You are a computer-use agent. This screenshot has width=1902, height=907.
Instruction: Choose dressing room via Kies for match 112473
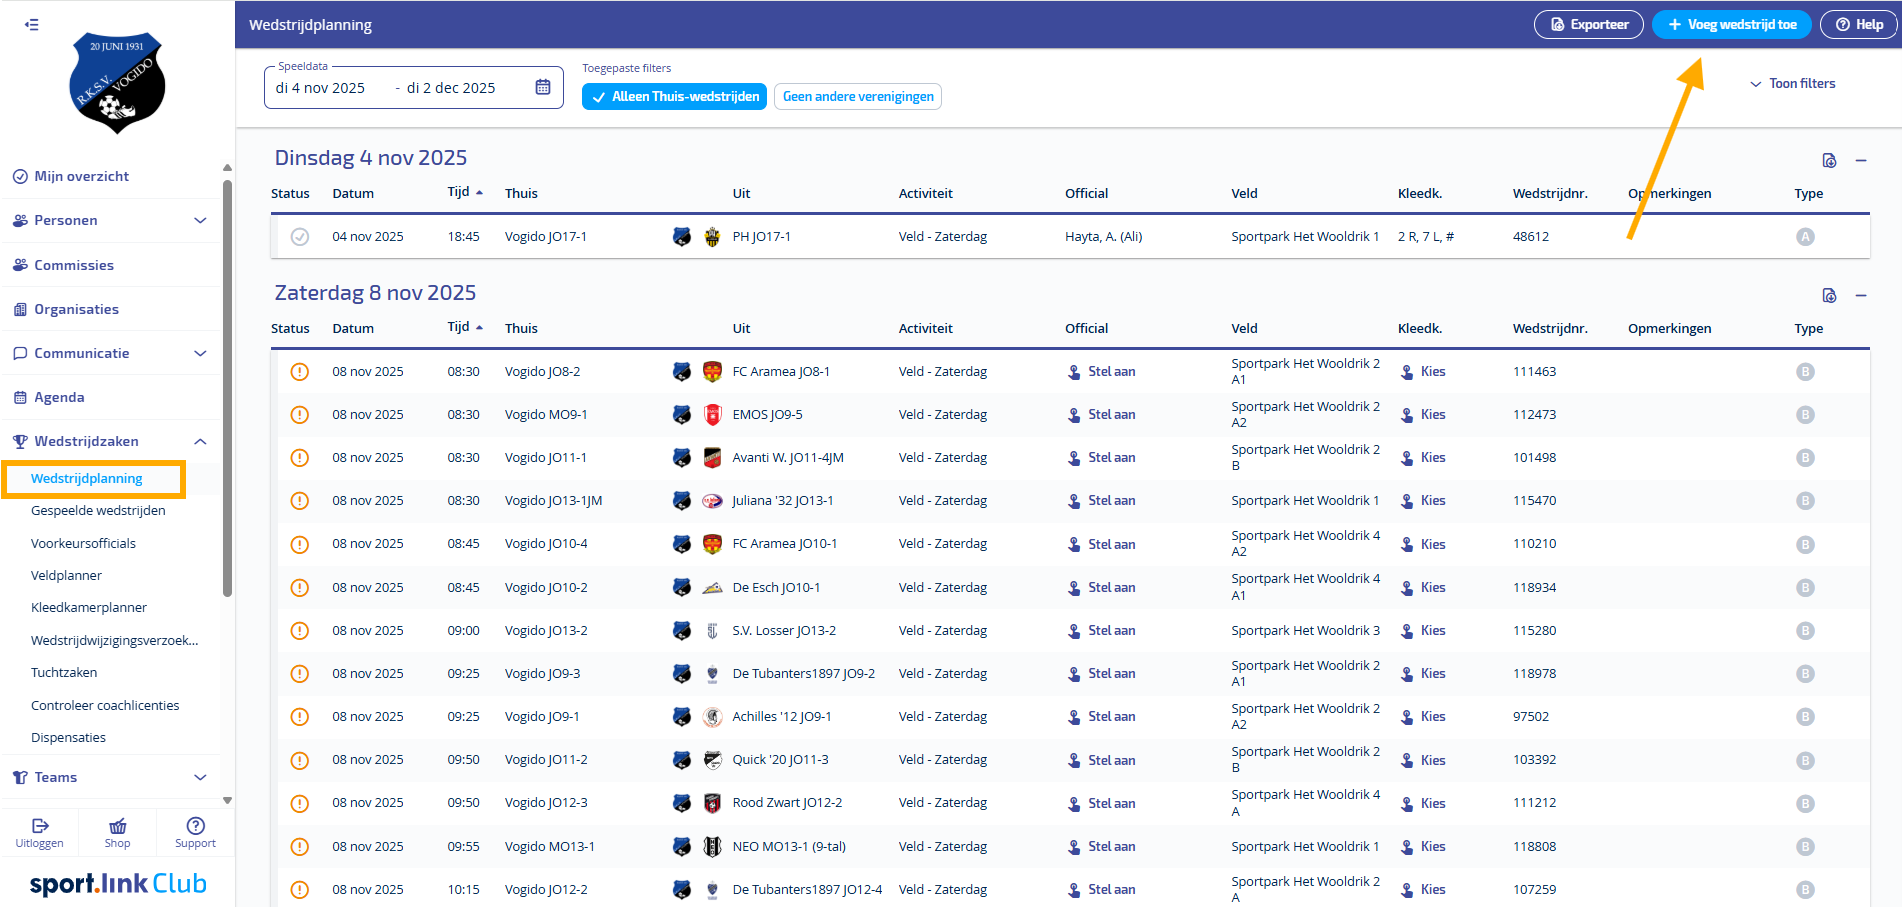pyautogui.click(x=1423, y=415)
